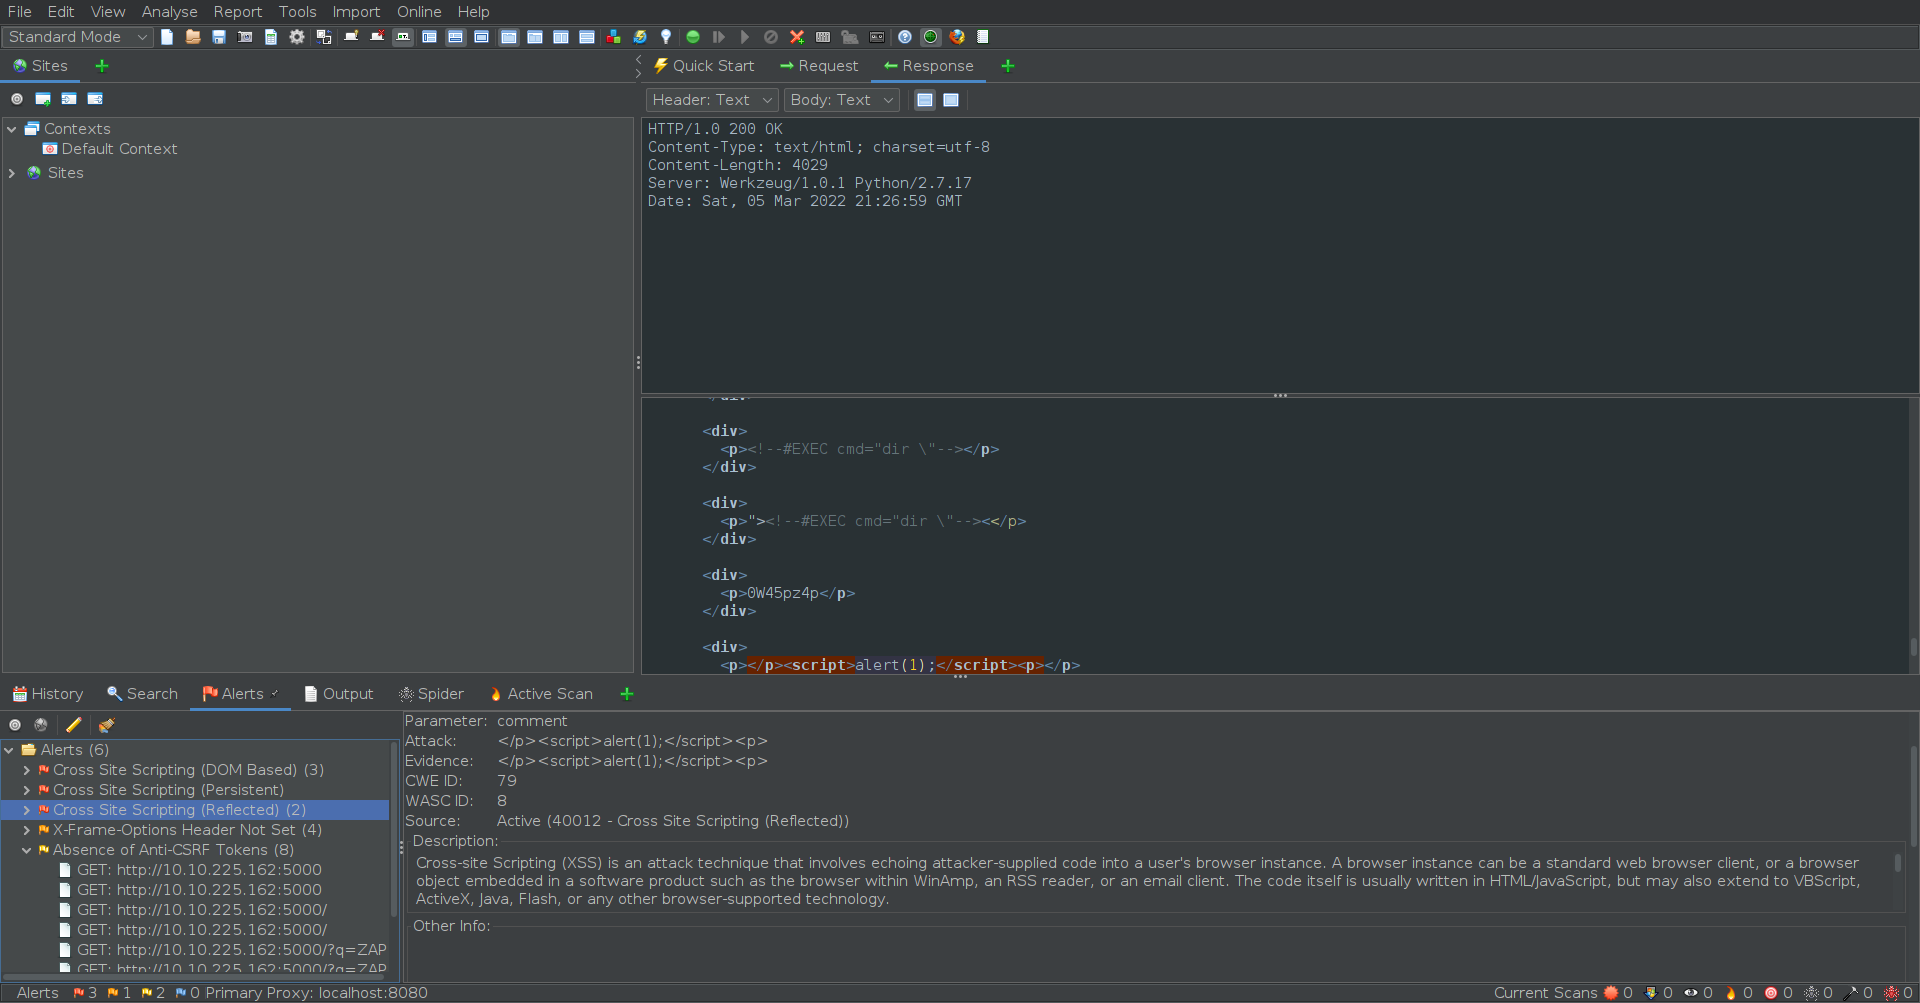Open Options via the gear icon

click(297, 37)
